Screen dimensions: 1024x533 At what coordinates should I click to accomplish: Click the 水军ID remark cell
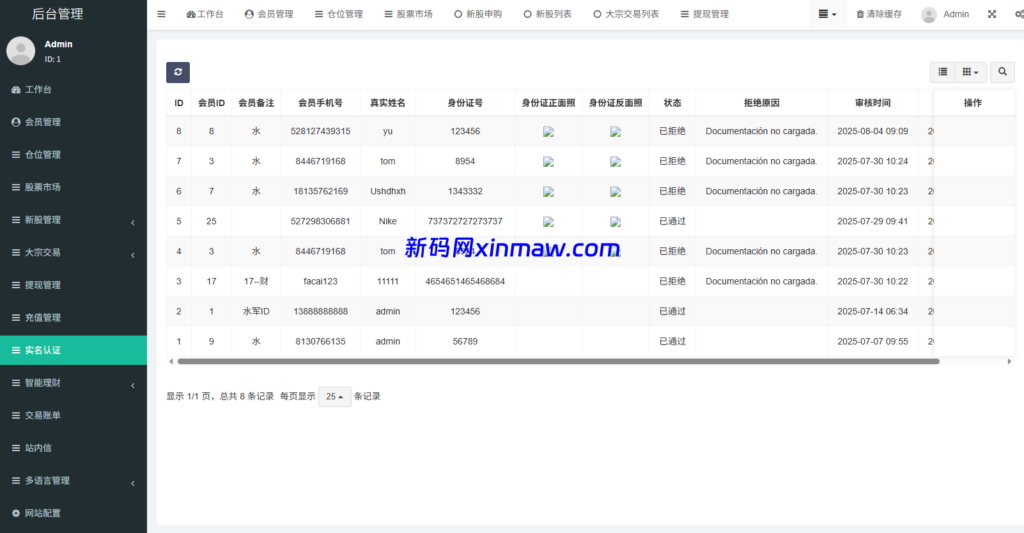click(x=256, y=312)
